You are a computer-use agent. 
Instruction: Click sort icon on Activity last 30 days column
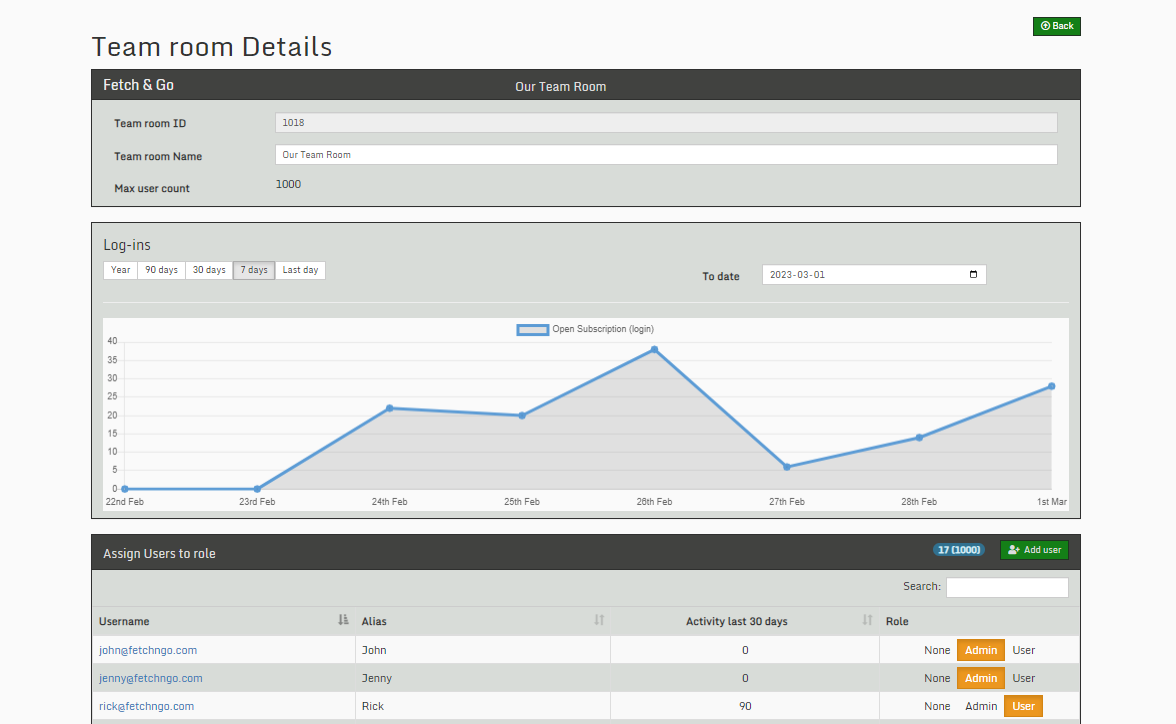coord(866,621)
